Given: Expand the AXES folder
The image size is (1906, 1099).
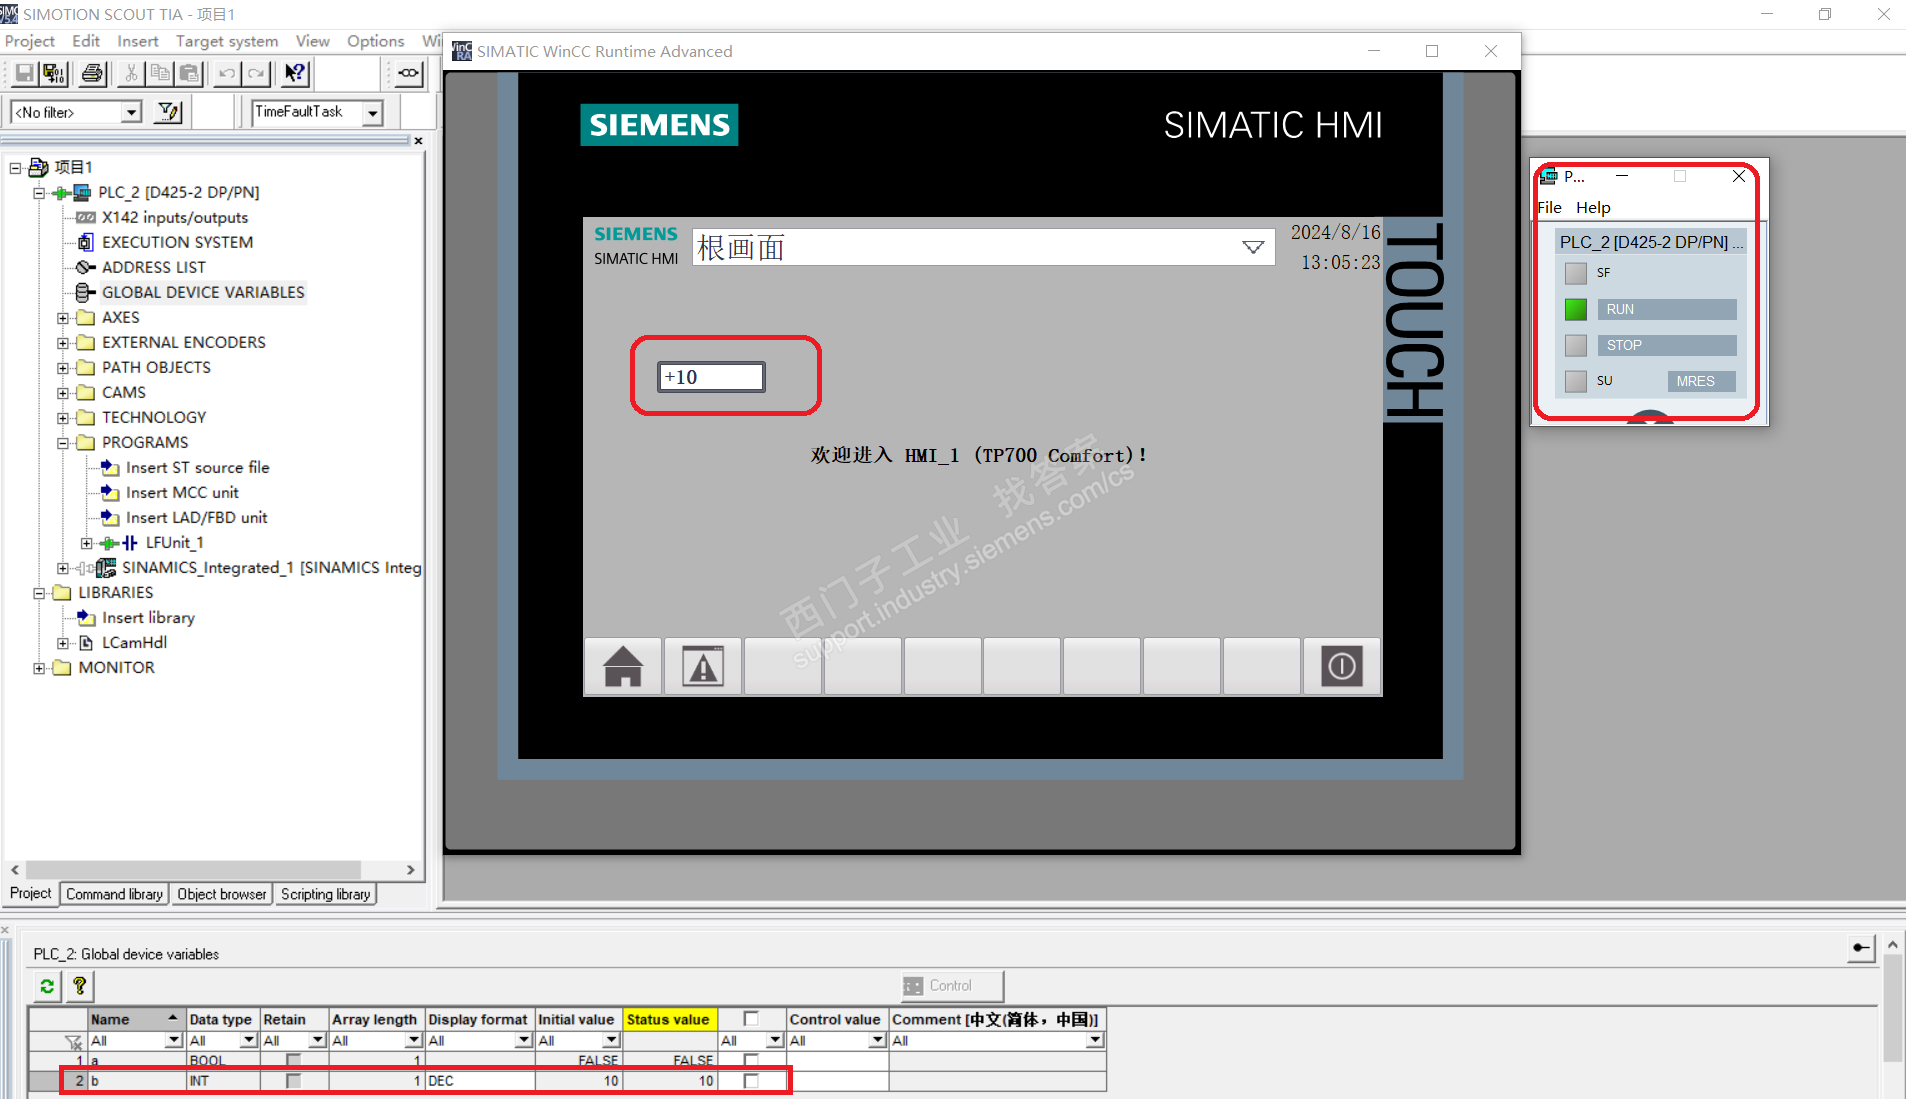Looking at the screenshot, I should click(63, 318).
